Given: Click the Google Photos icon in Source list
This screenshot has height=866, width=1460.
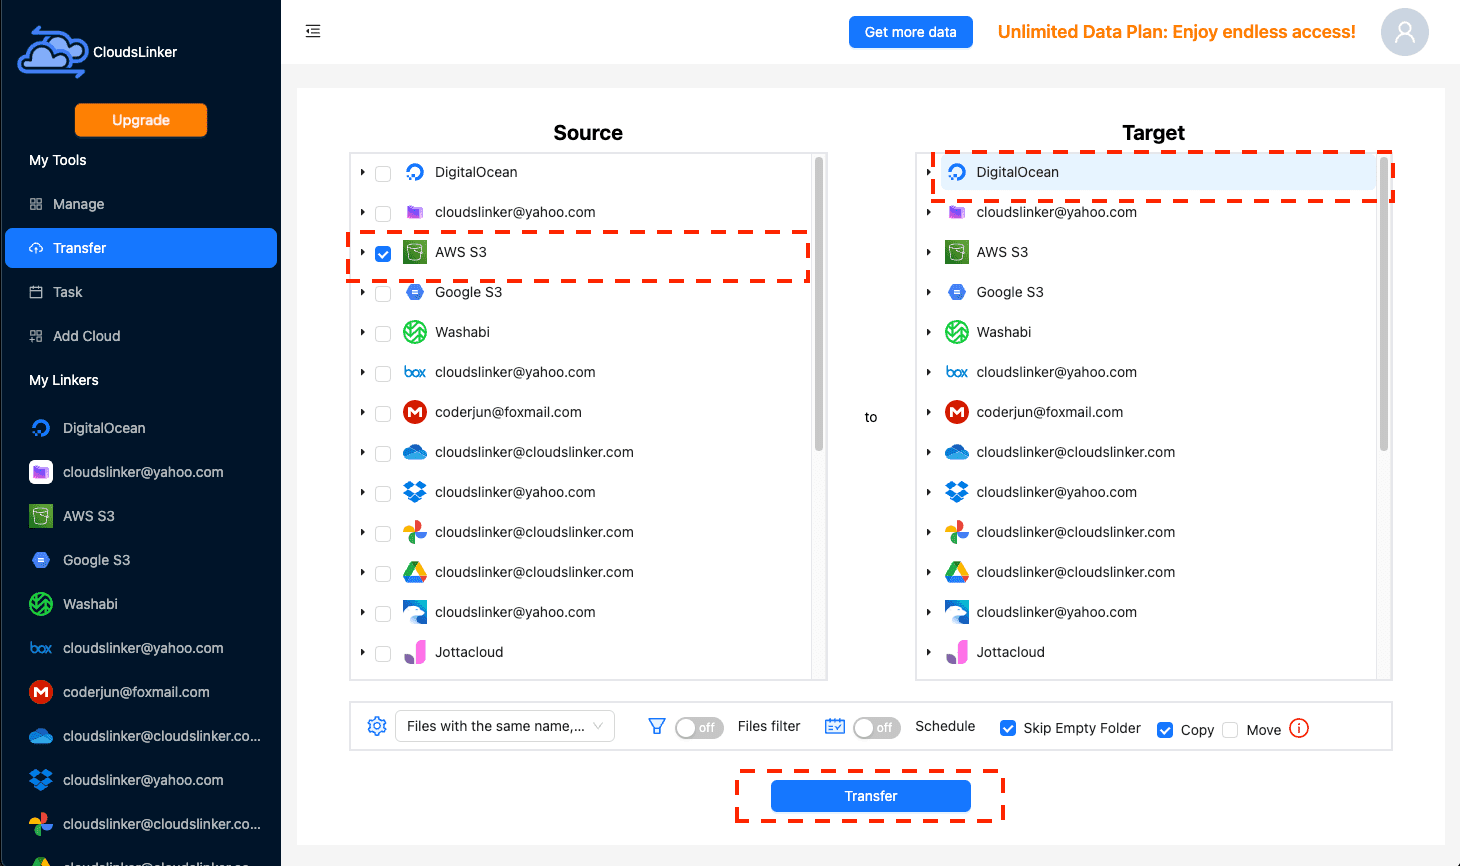Looking at the screenshot, I should (415, 532).
